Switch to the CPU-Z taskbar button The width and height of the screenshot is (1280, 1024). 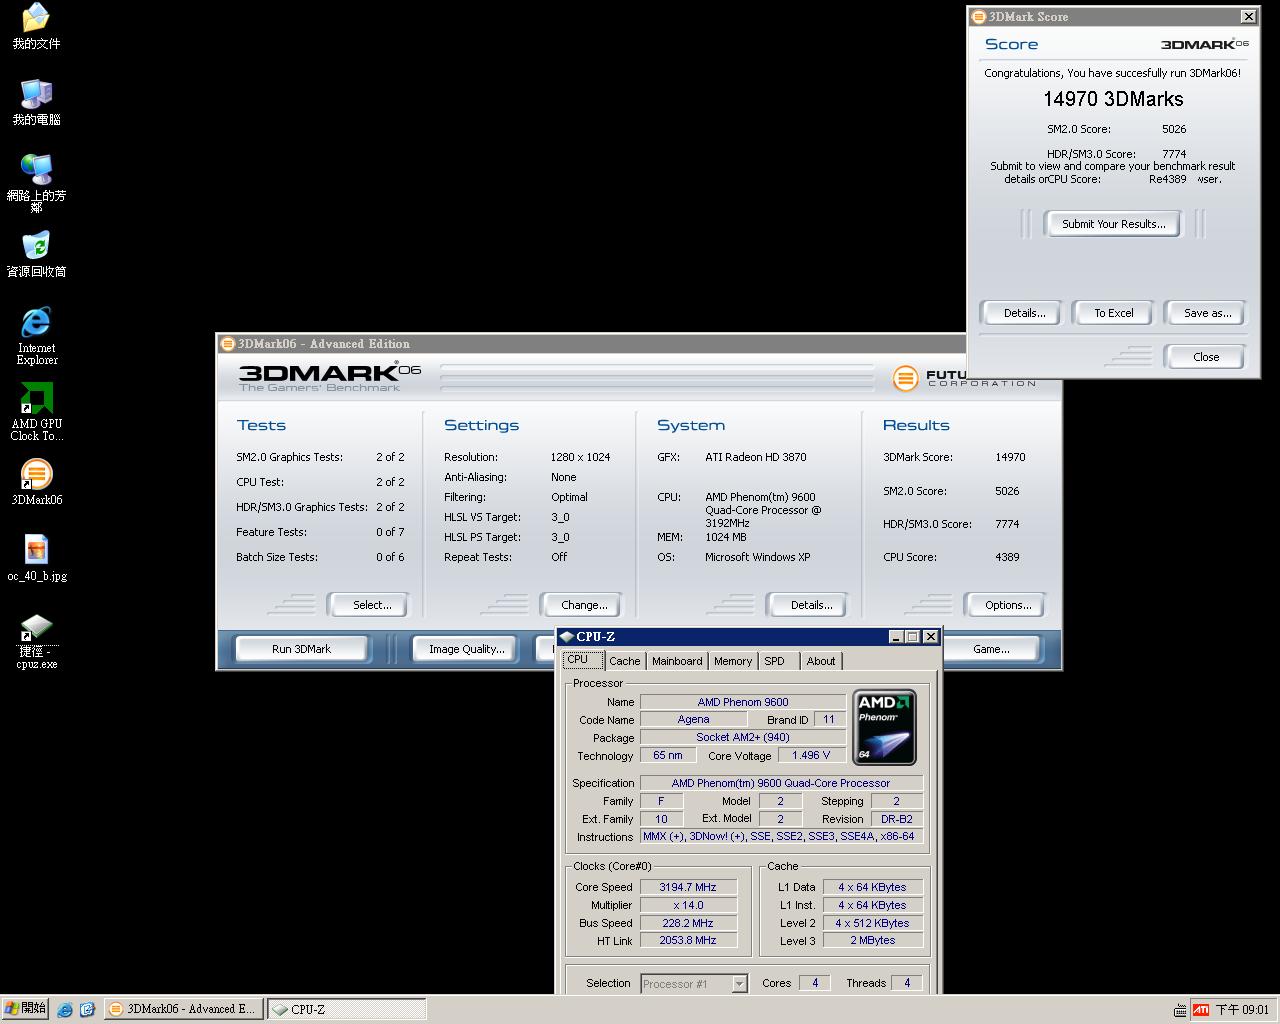346,1009
